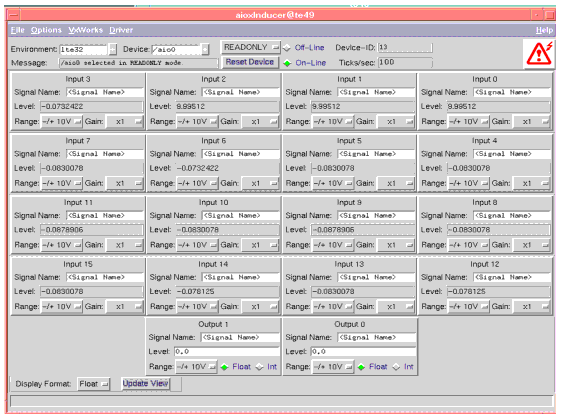Open the Range dropdown for Input 3
This screenshot has width=561, height=415.
pos(62,122)
